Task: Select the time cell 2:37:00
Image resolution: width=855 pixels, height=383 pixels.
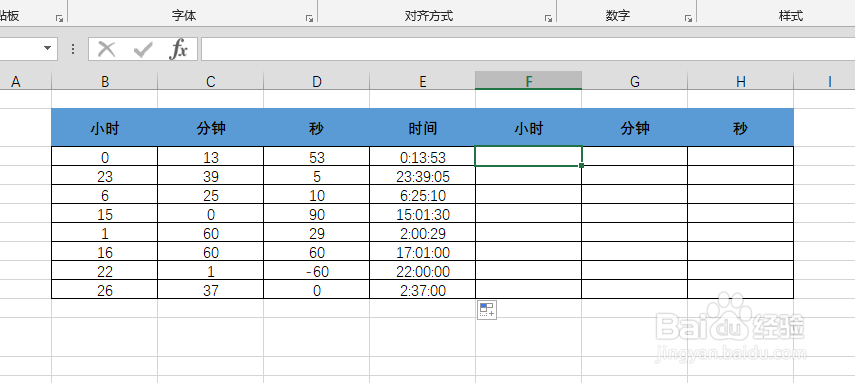Action: [423, 290]
